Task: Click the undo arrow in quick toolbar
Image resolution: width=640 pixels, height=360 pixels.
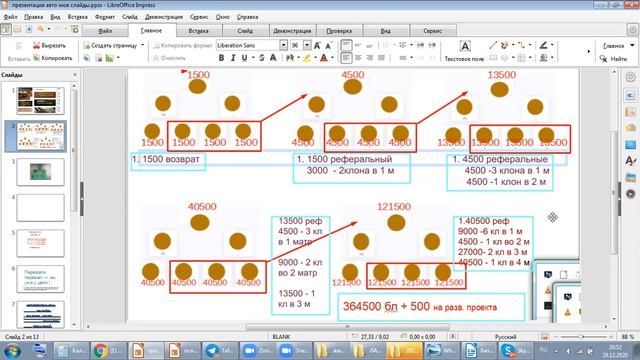Action: pyautogui.click(x=40, y=29)
